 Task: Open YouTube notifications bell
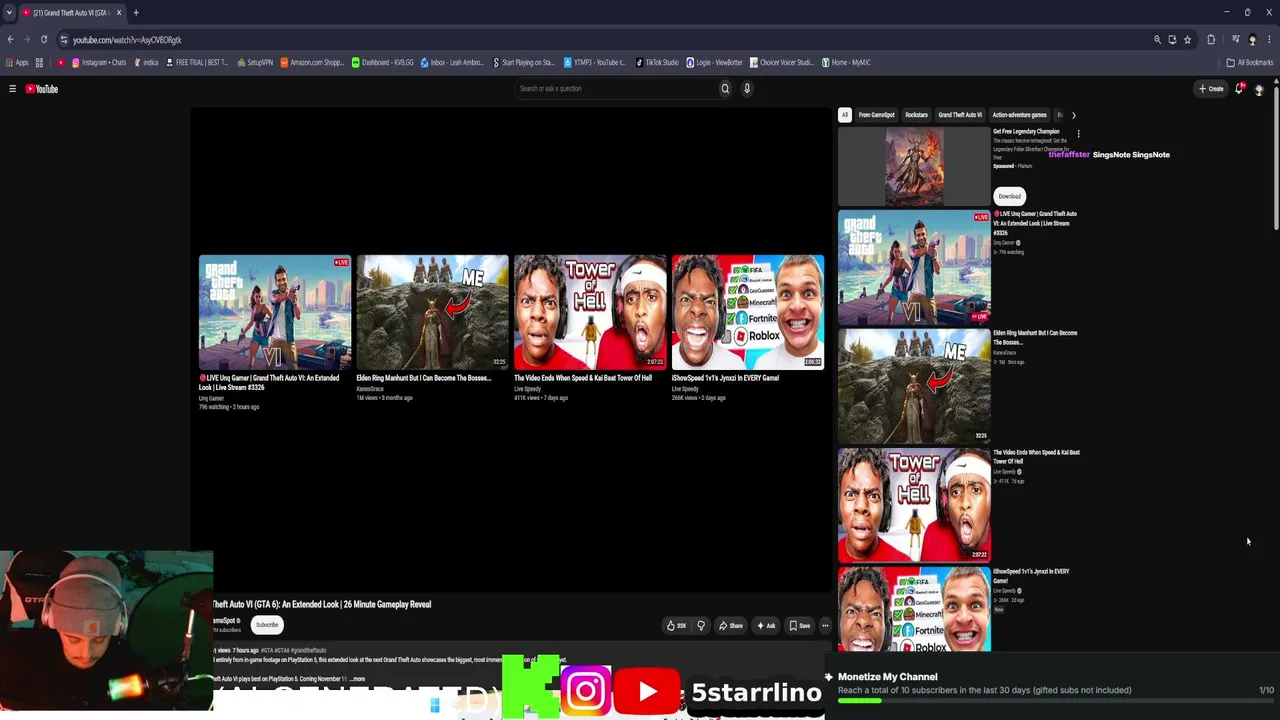coord(1239,89)
